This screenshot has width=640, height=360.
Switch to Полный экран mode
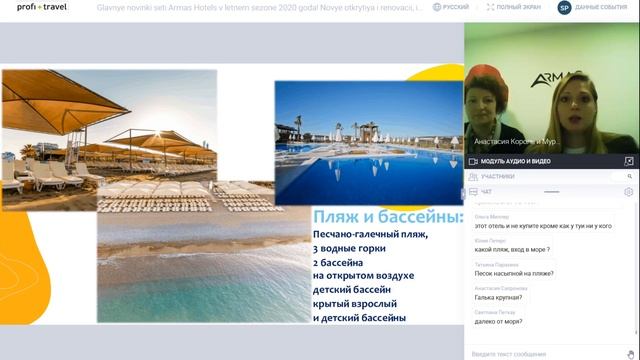coord(518,7)
